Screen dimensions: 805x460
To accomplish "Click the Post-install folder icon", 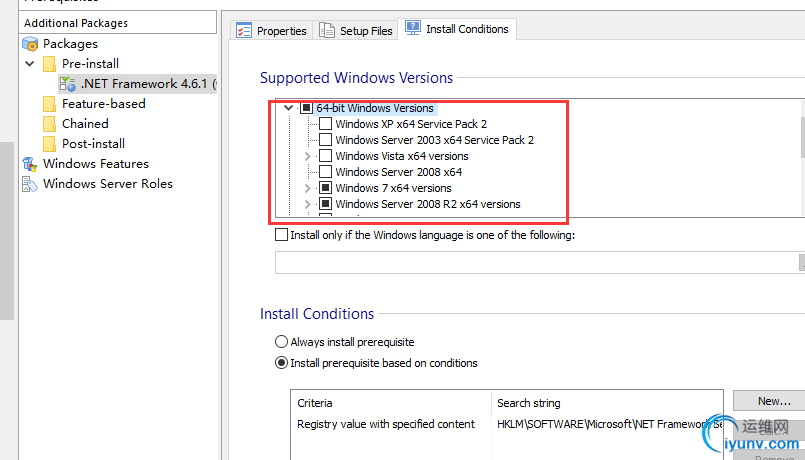I will tap(49, 144).
